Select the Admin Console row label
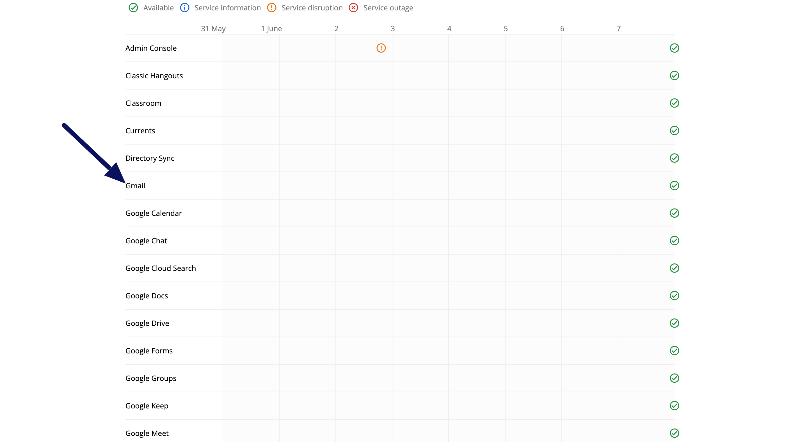 tap(151, 48)
